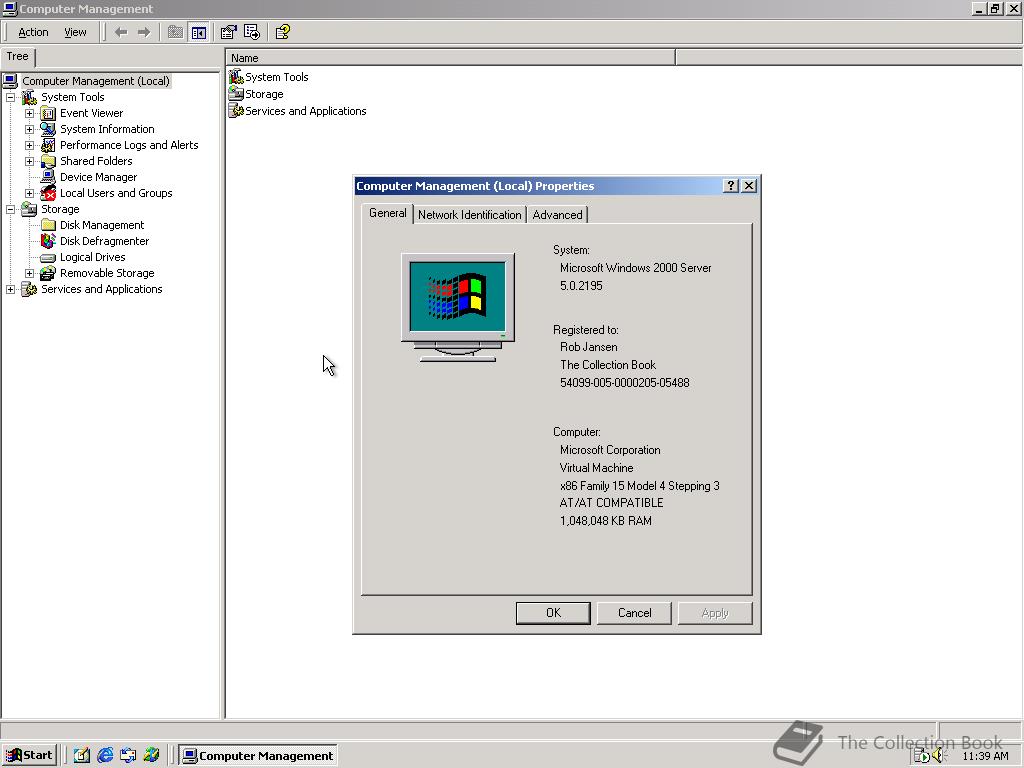Click the fourth quick launch icon beside Outlook Express
This screenshot has height=768, width=1024.
click(152, 756)
